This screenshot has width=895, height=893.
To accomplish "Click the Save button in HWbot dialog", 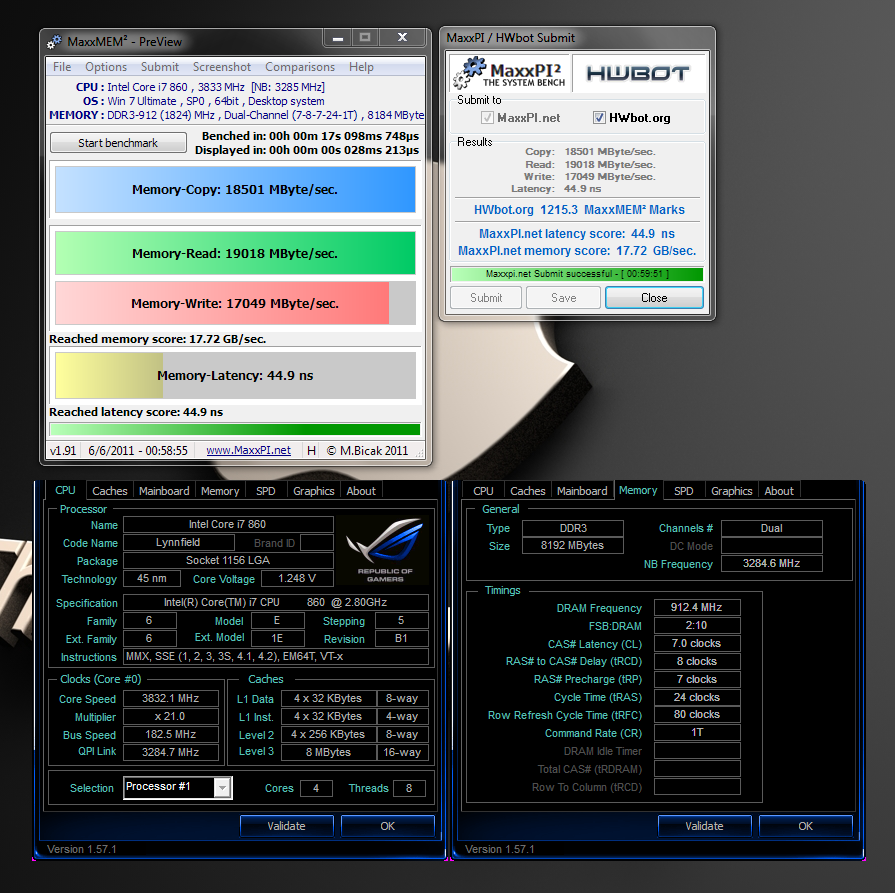I will tap(563, 297).
